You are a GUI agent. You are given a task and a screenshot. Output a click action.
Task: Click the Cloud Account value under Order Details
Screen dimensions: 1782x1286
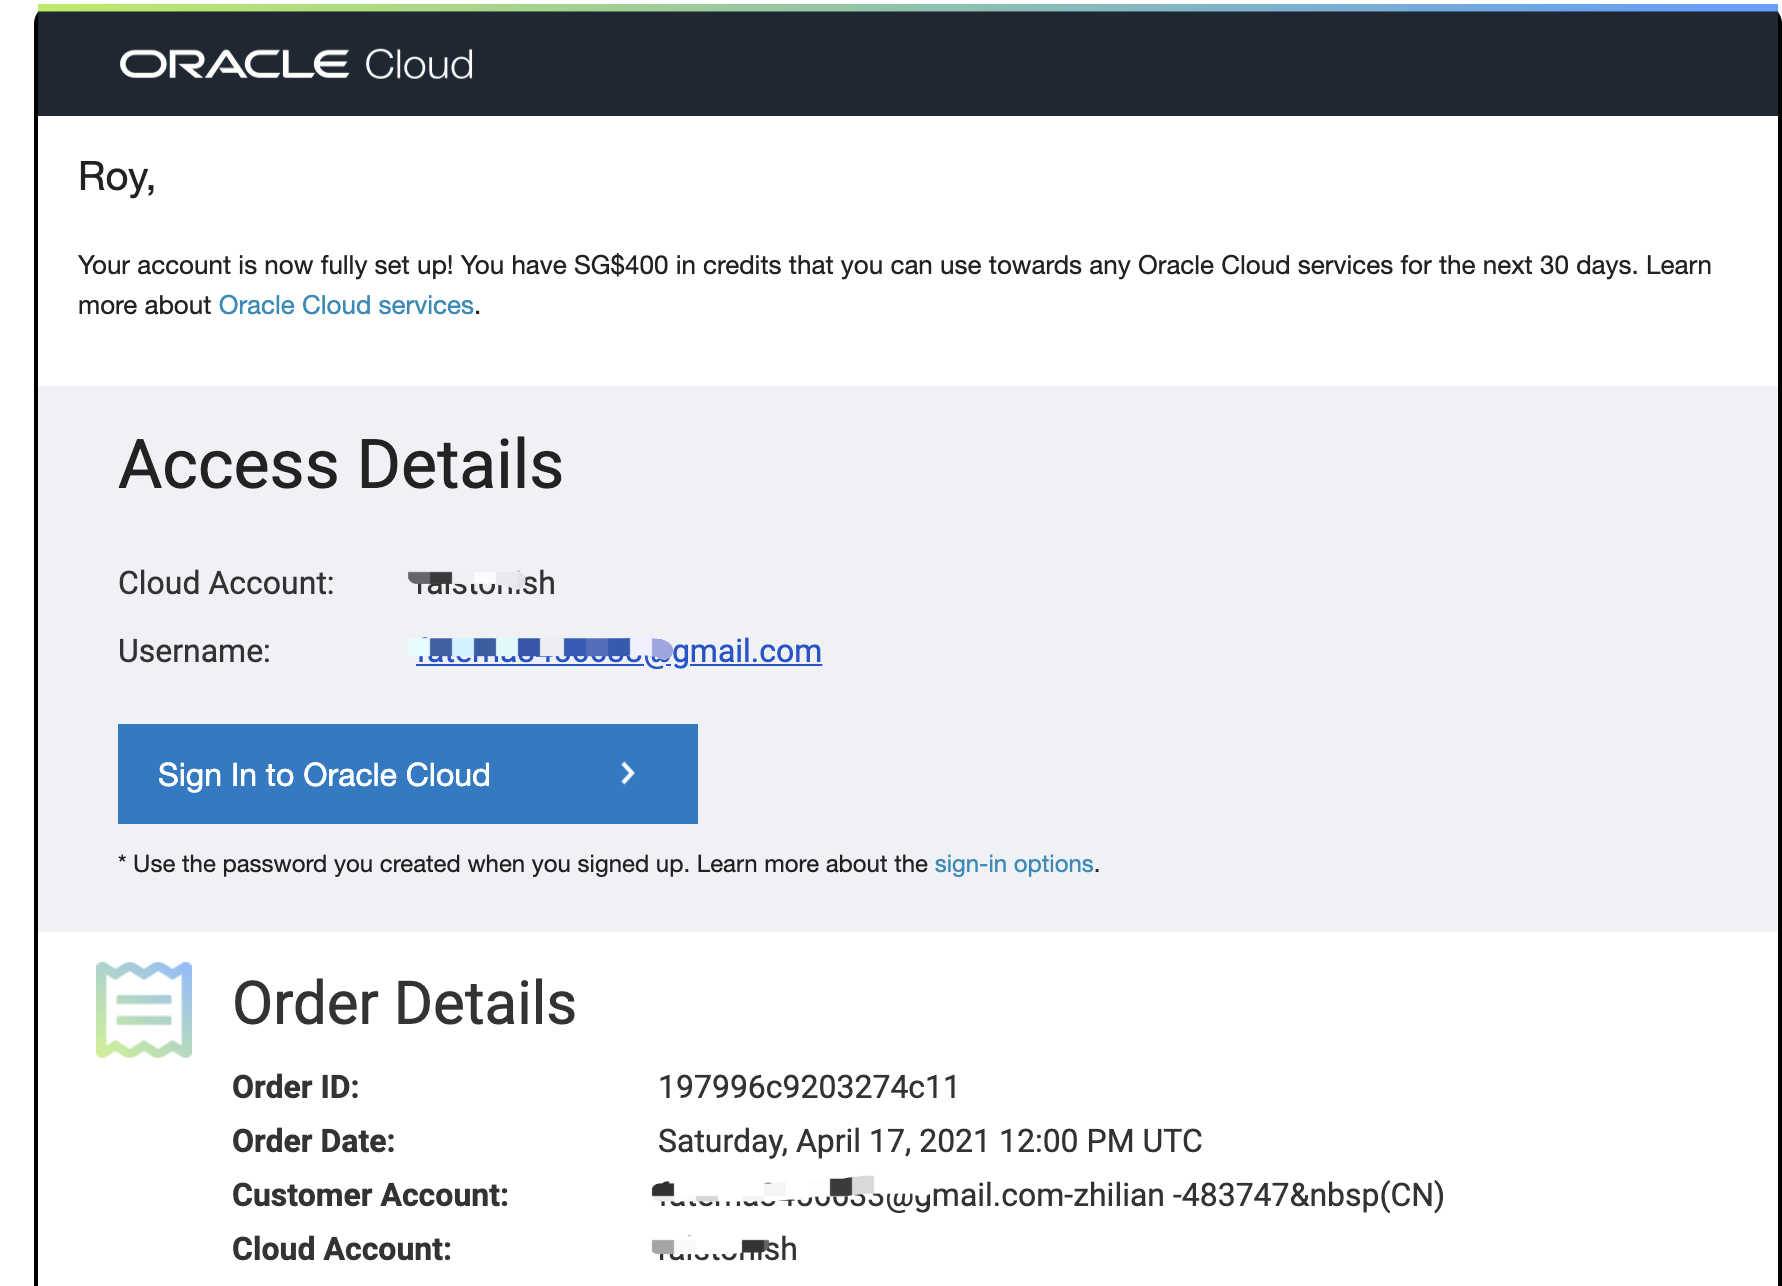click(725, 1249)
